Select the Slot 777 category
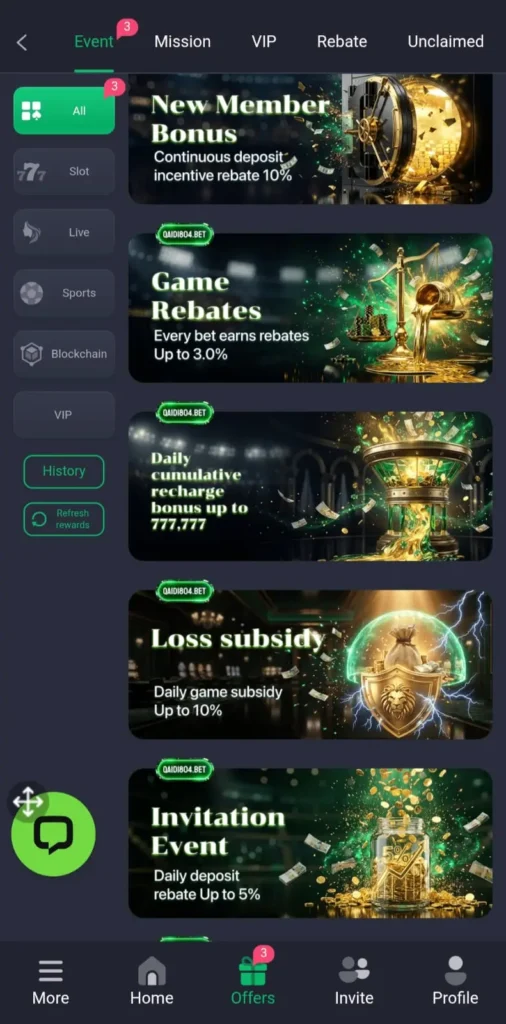 tap(64, 172)
